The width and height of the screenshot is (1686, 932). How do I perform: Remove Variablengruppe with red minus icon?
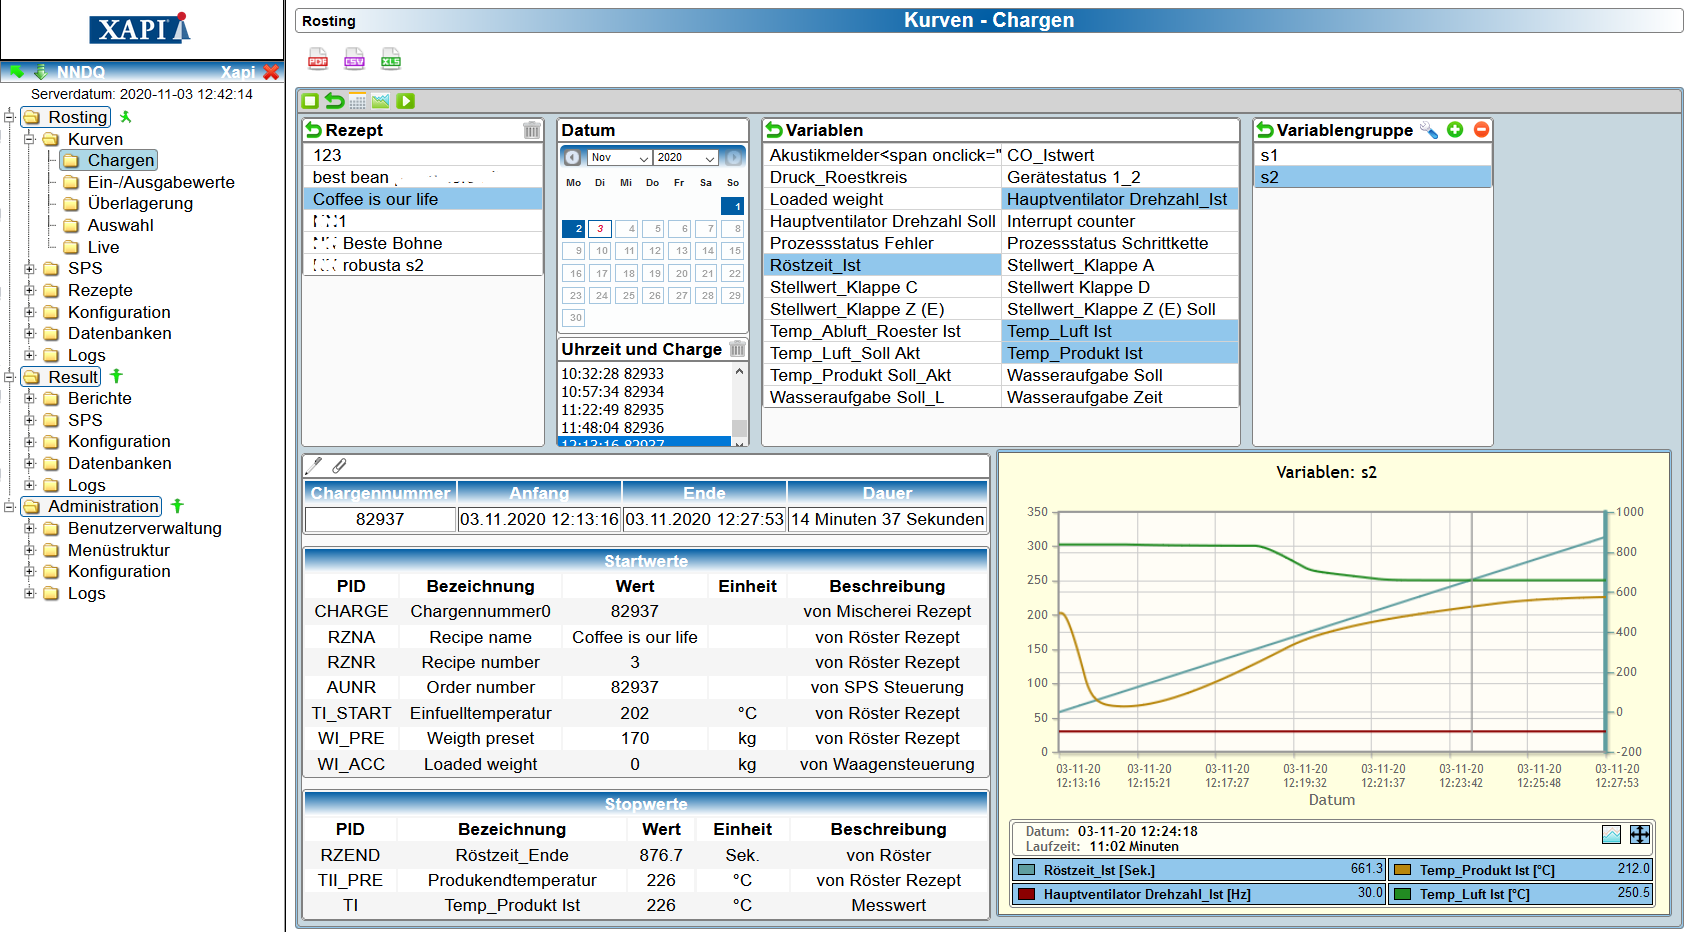[x=1481, y=130]
